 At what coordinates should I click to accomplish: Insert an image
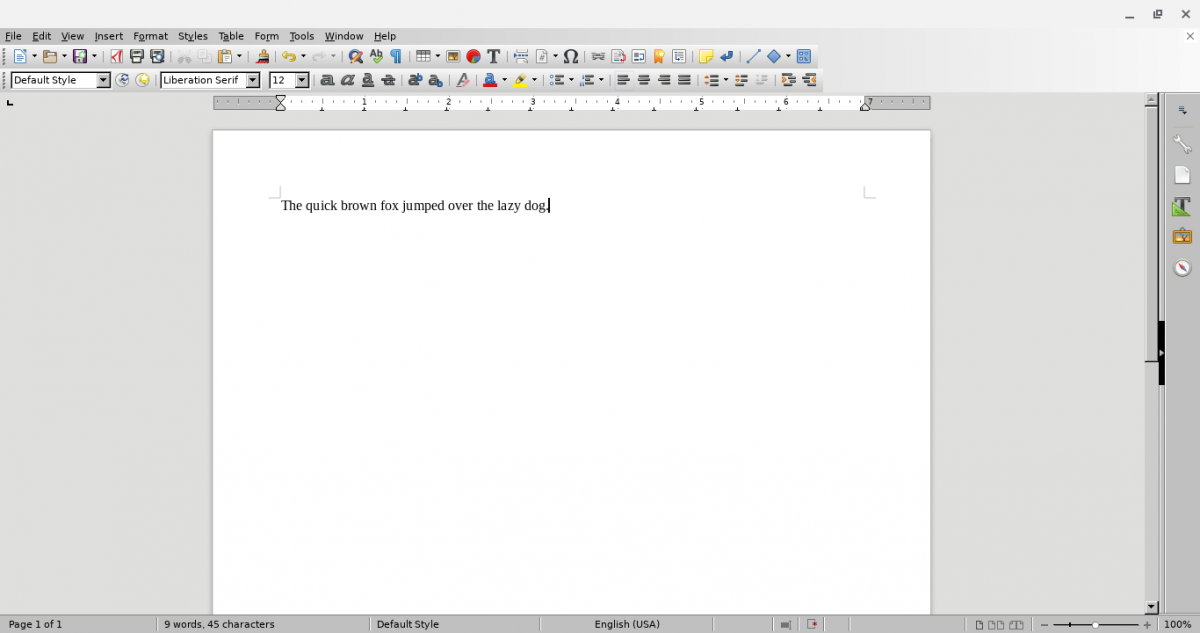coord(453,57)
